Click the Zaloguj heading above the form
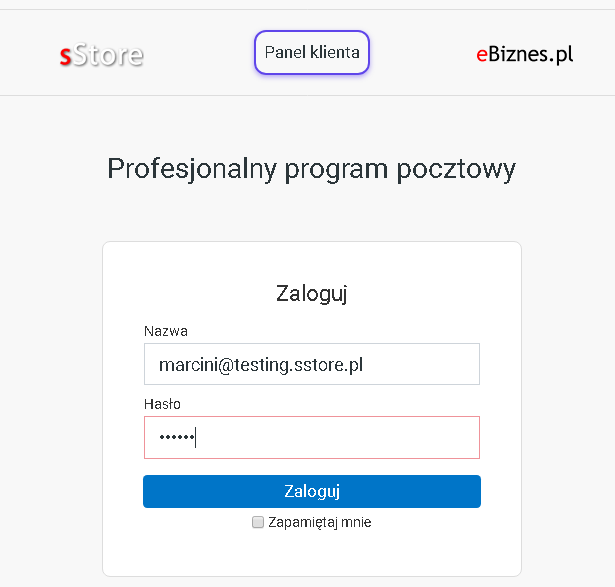Screen dimensions: 615x587 click(x=312, y=294)
